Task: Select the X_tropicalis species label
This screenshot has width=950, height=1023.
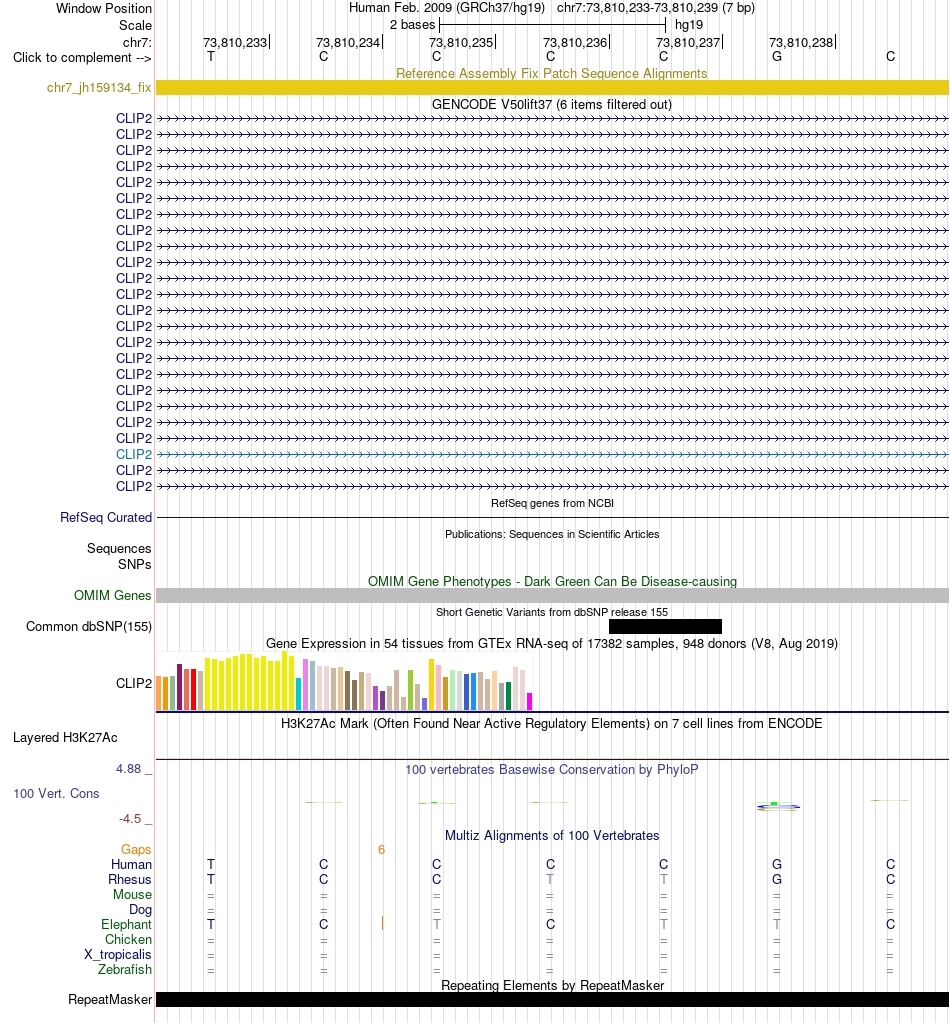Action: (118, 954)
